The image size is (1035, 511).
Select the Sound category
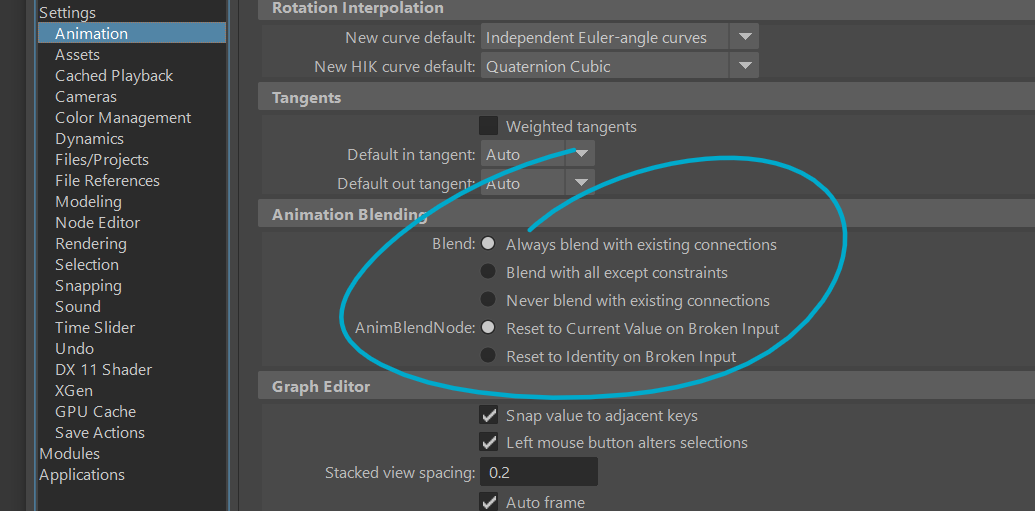pos(78,306)
